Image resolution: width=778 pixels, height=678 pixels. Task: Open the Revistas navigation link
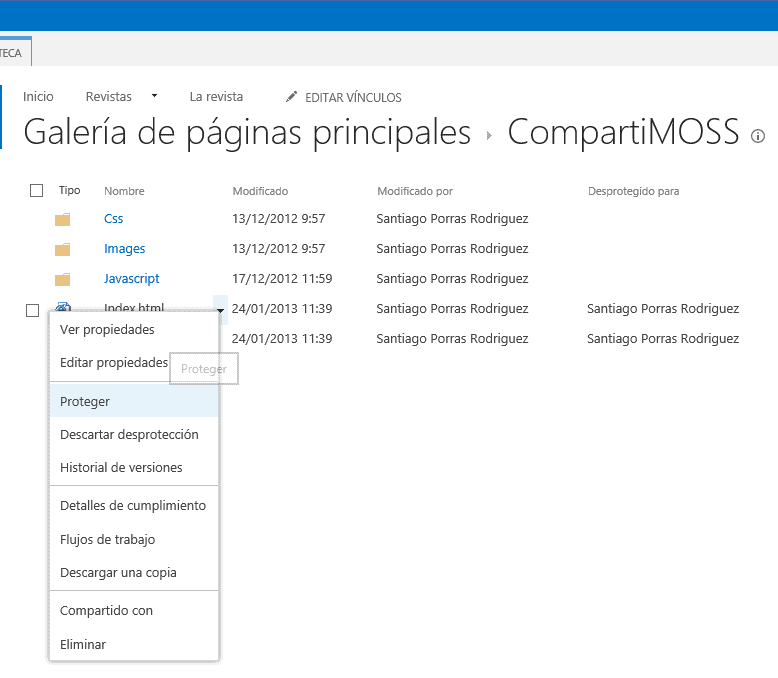coord(109,96)
